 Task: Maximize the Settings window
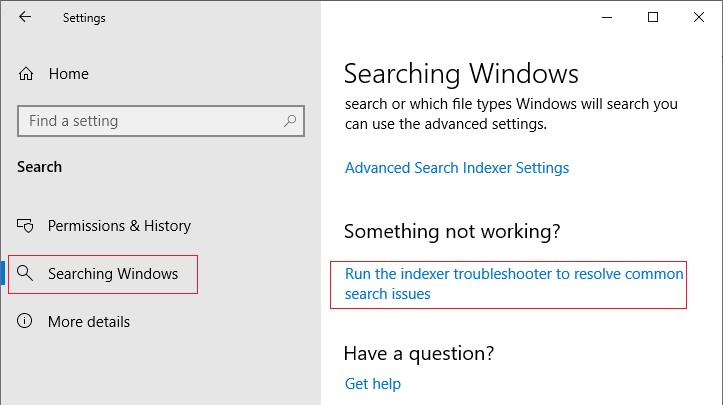[652, 18]
